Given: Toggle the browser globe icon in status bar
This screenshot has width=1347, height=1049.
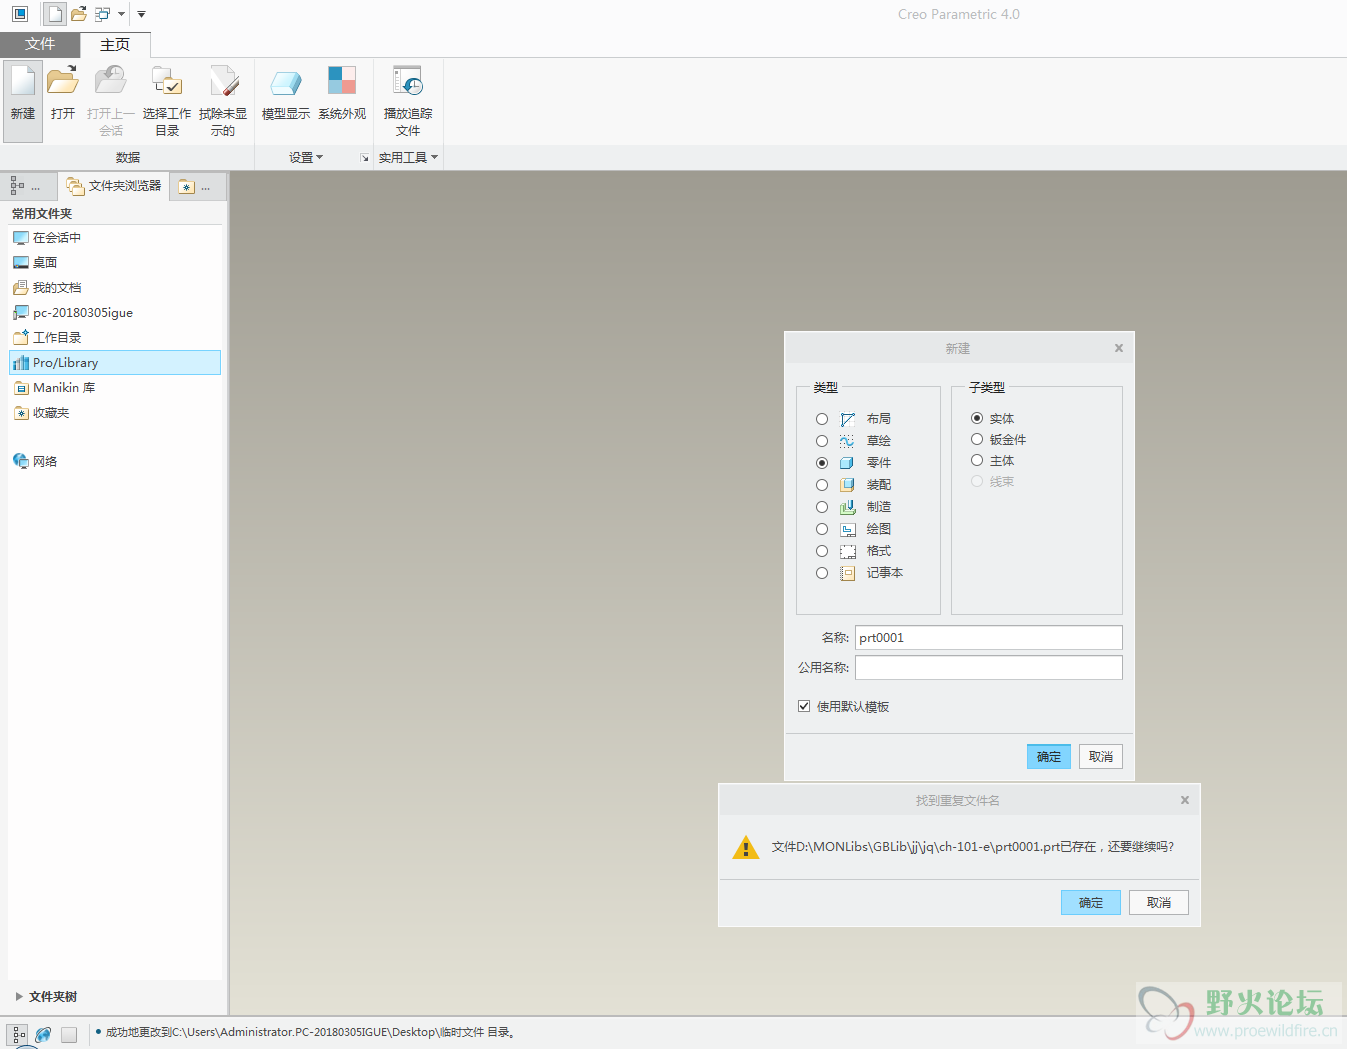Looking at the screenshot, I should click(43, 1034).
